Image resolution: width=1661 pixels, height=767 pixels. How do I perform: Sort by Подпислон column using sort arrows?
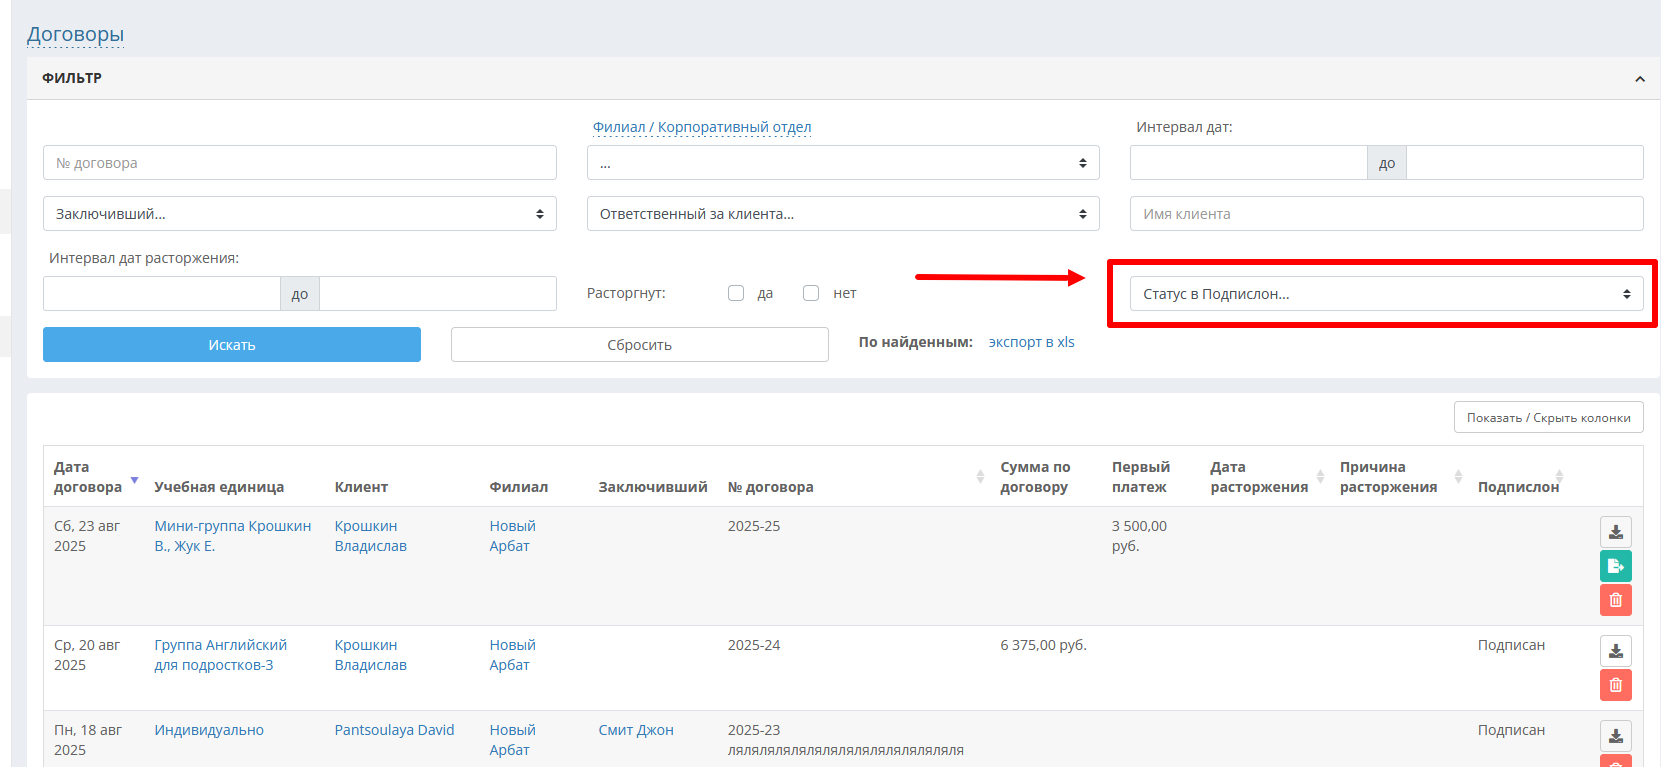[1559, 477]
